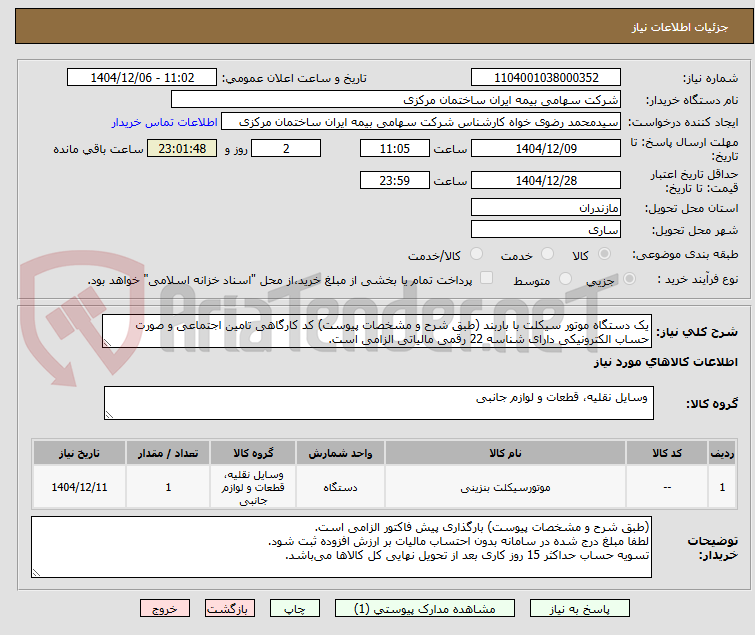
Task: Click the buyer organization name field
Action: pyautogui.click(x=396, y=100)
